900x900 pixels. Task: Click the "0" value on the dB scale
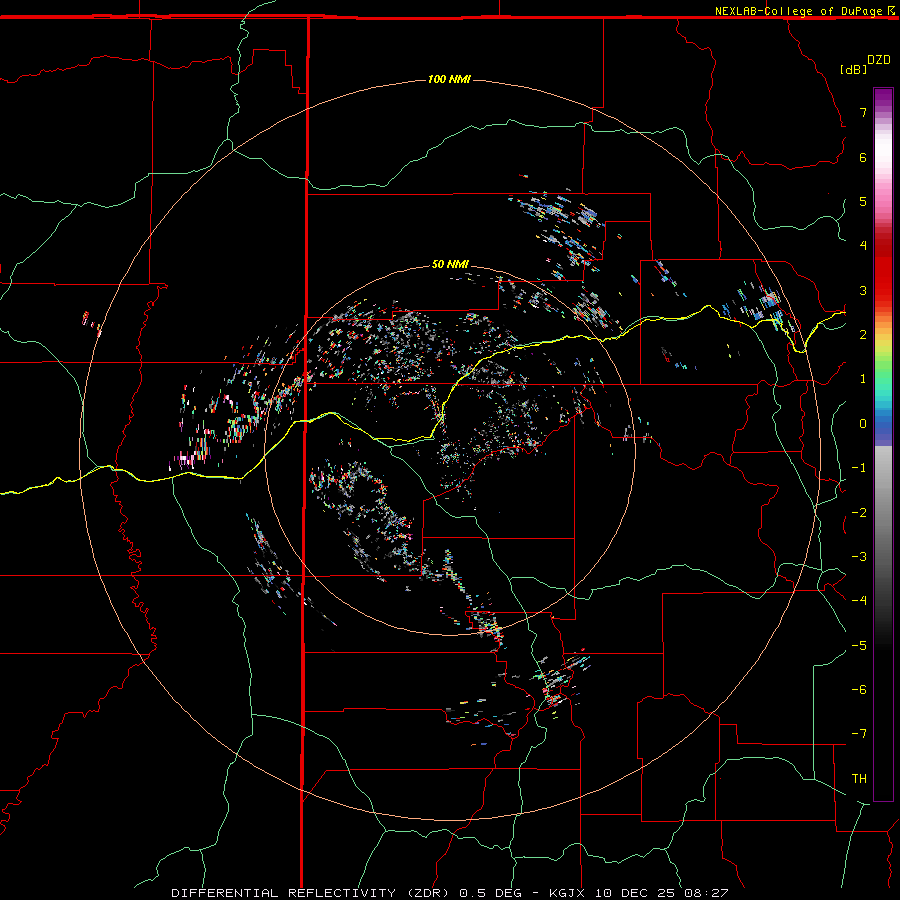(x=863, y=424)
